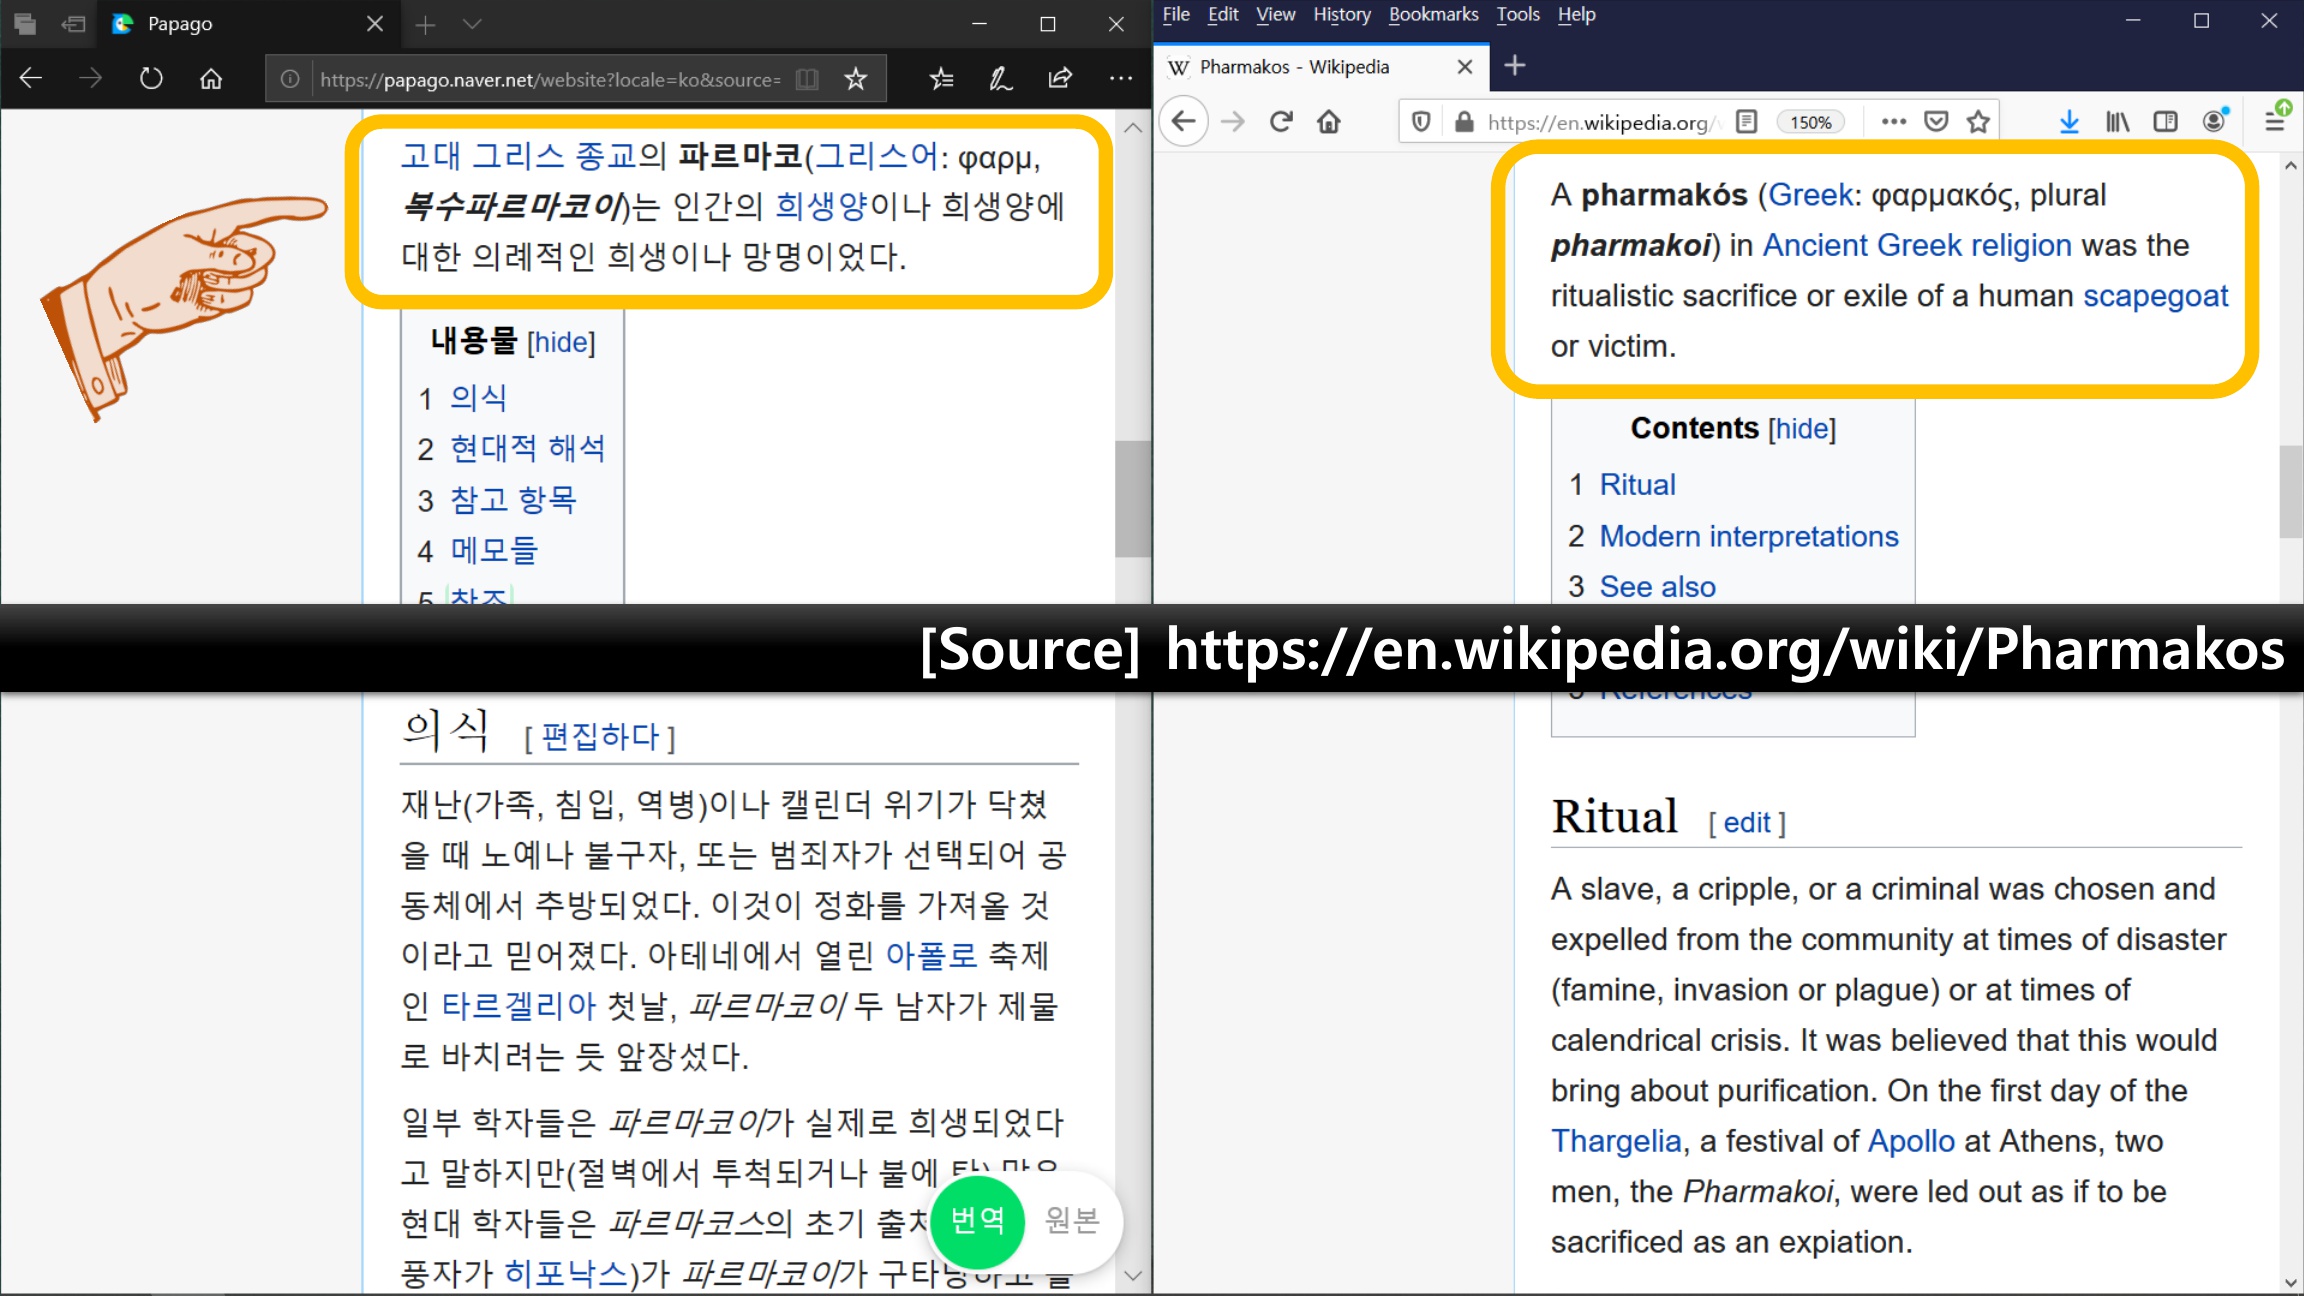Screen dimensions: 2304x1296
Task: Click Save to Pocket icon
Action: [x=1936, y=122]
